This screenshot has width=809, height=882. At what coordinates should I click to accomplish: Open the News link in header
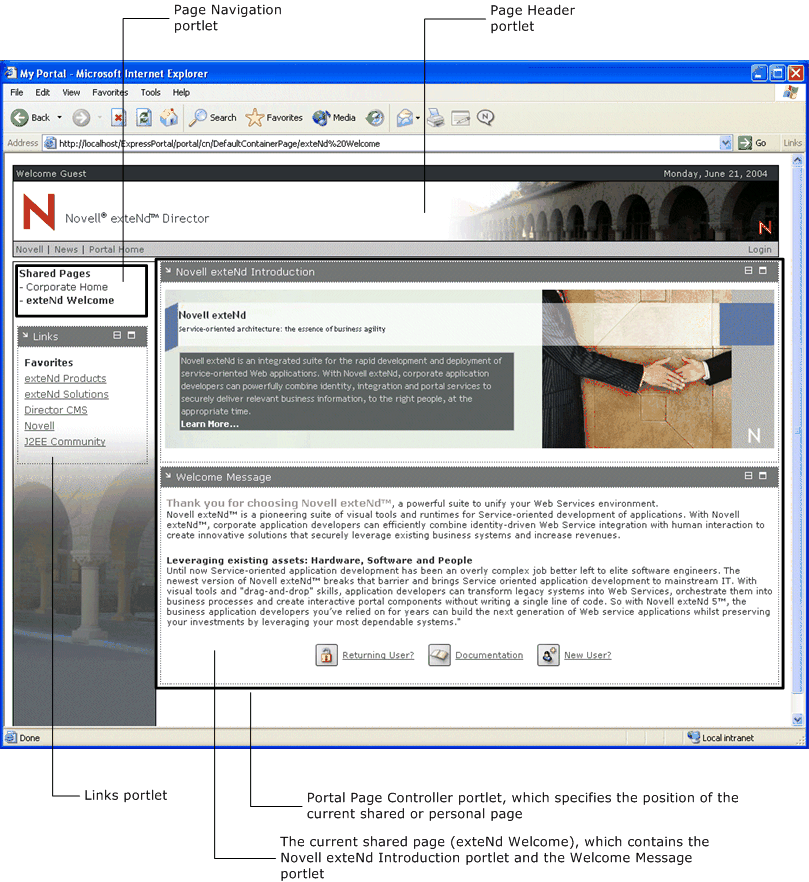[x=66, y=249]
